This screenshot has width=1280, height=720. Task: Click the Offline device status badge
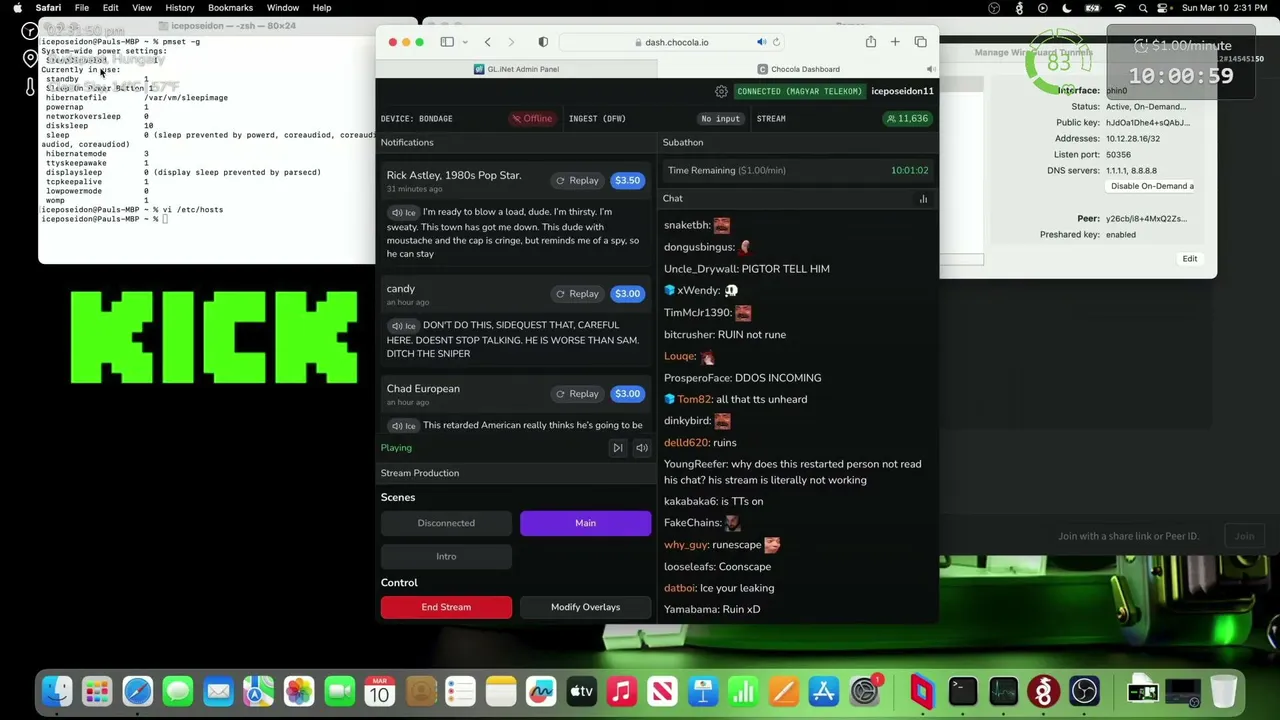click(x=531, y=119)
